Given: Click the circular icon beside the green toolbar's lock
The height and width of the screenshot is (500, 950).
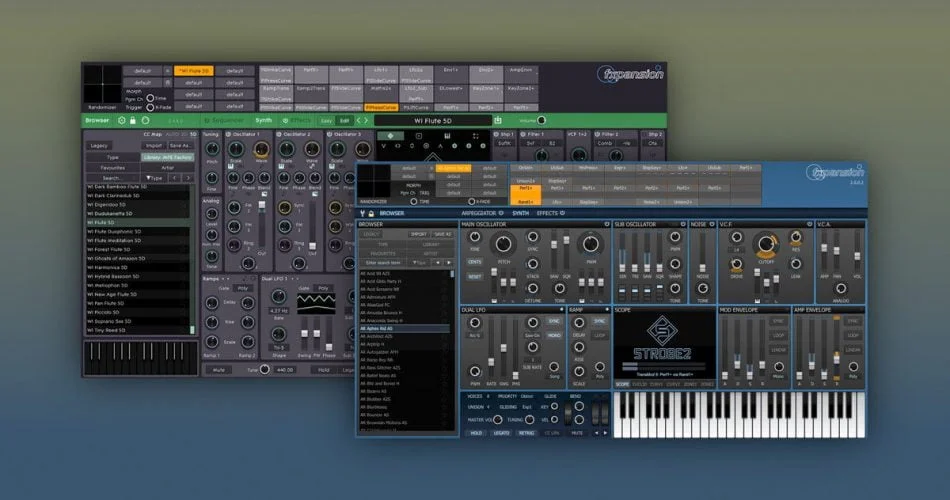Looking at the screenshot, I should tap(145, 121).
